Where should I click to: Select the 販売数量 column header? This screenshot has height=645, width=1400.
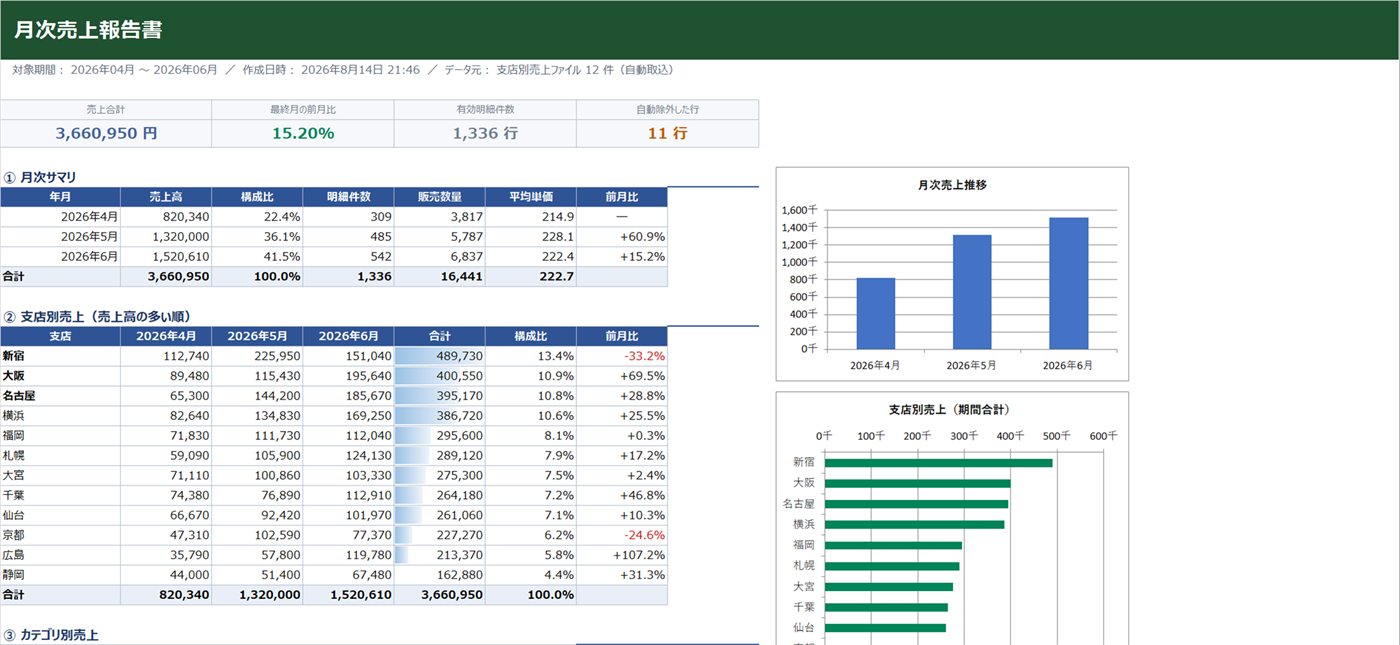click(439, 197)
